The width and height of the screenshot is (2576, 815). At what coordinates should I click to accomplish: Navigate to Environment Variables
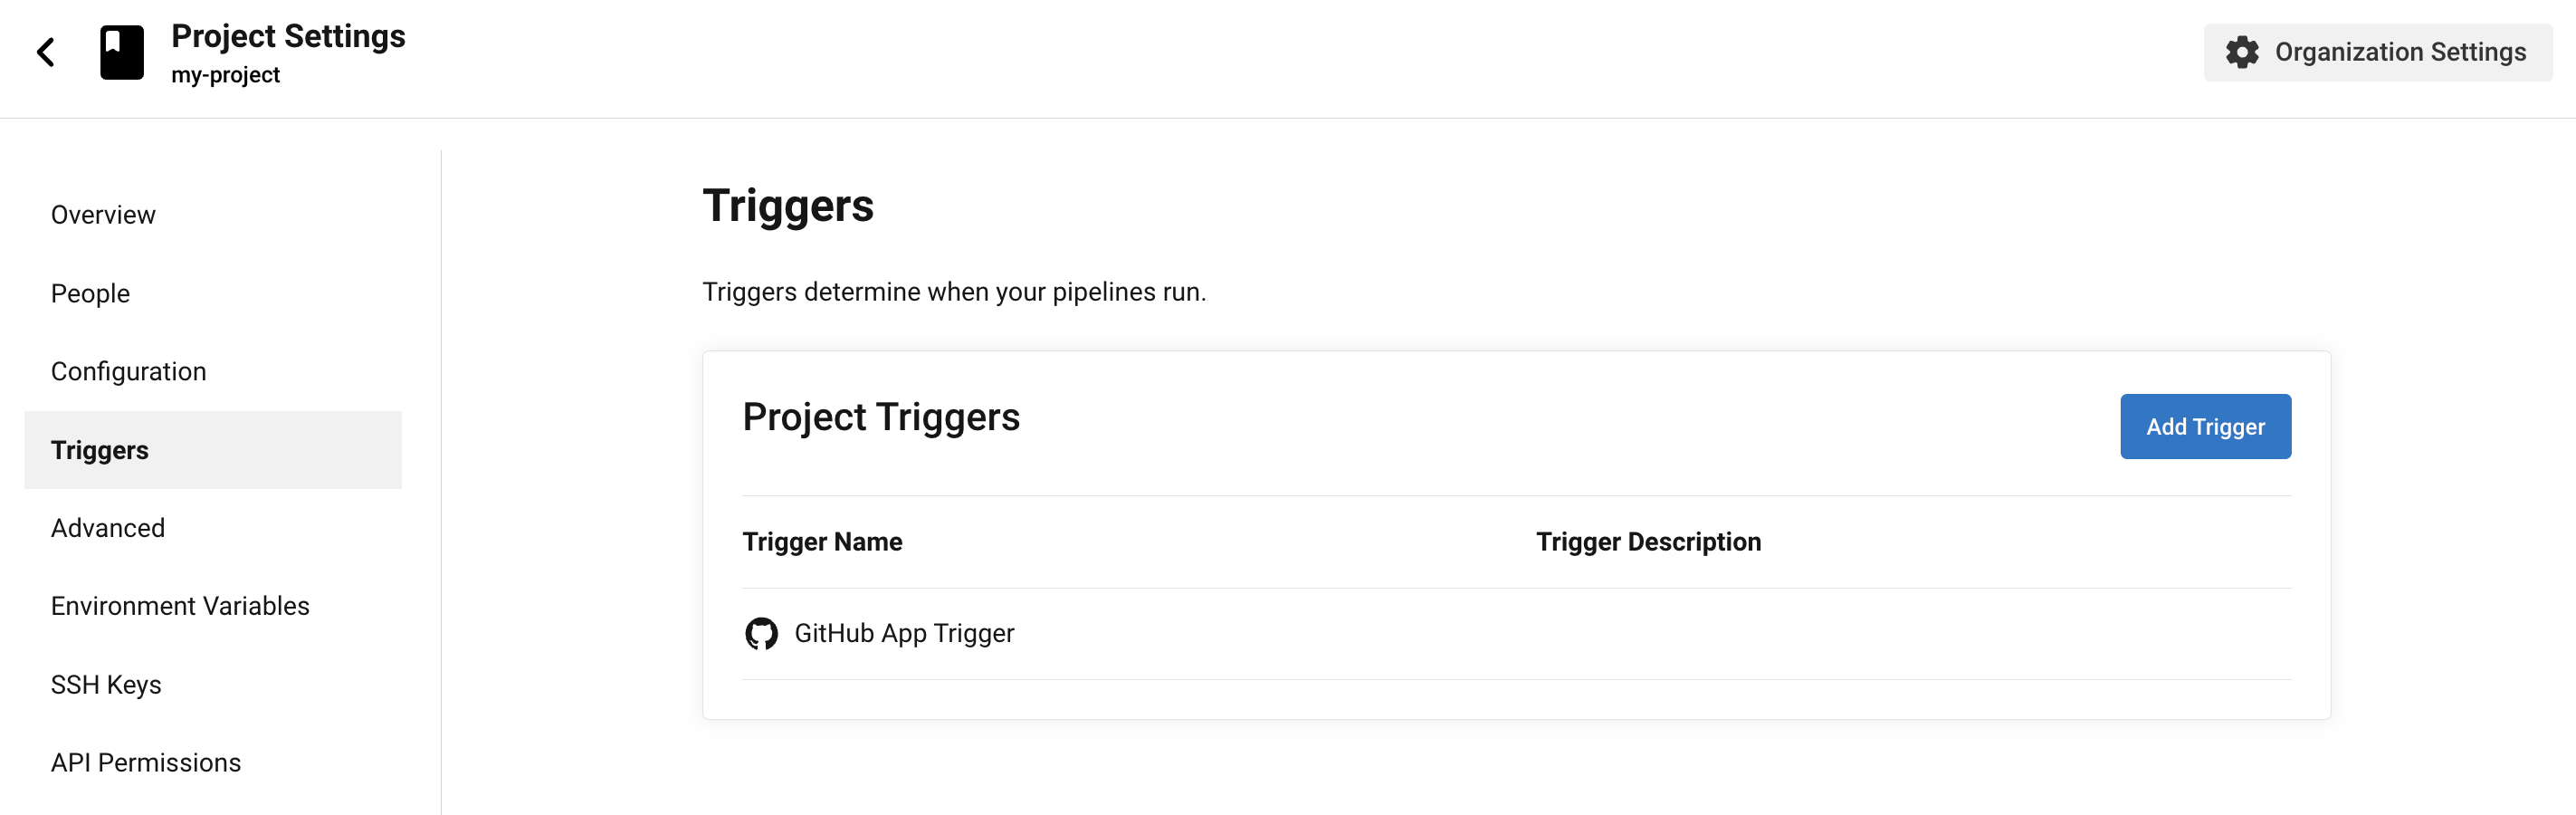(x=180, y=606)
